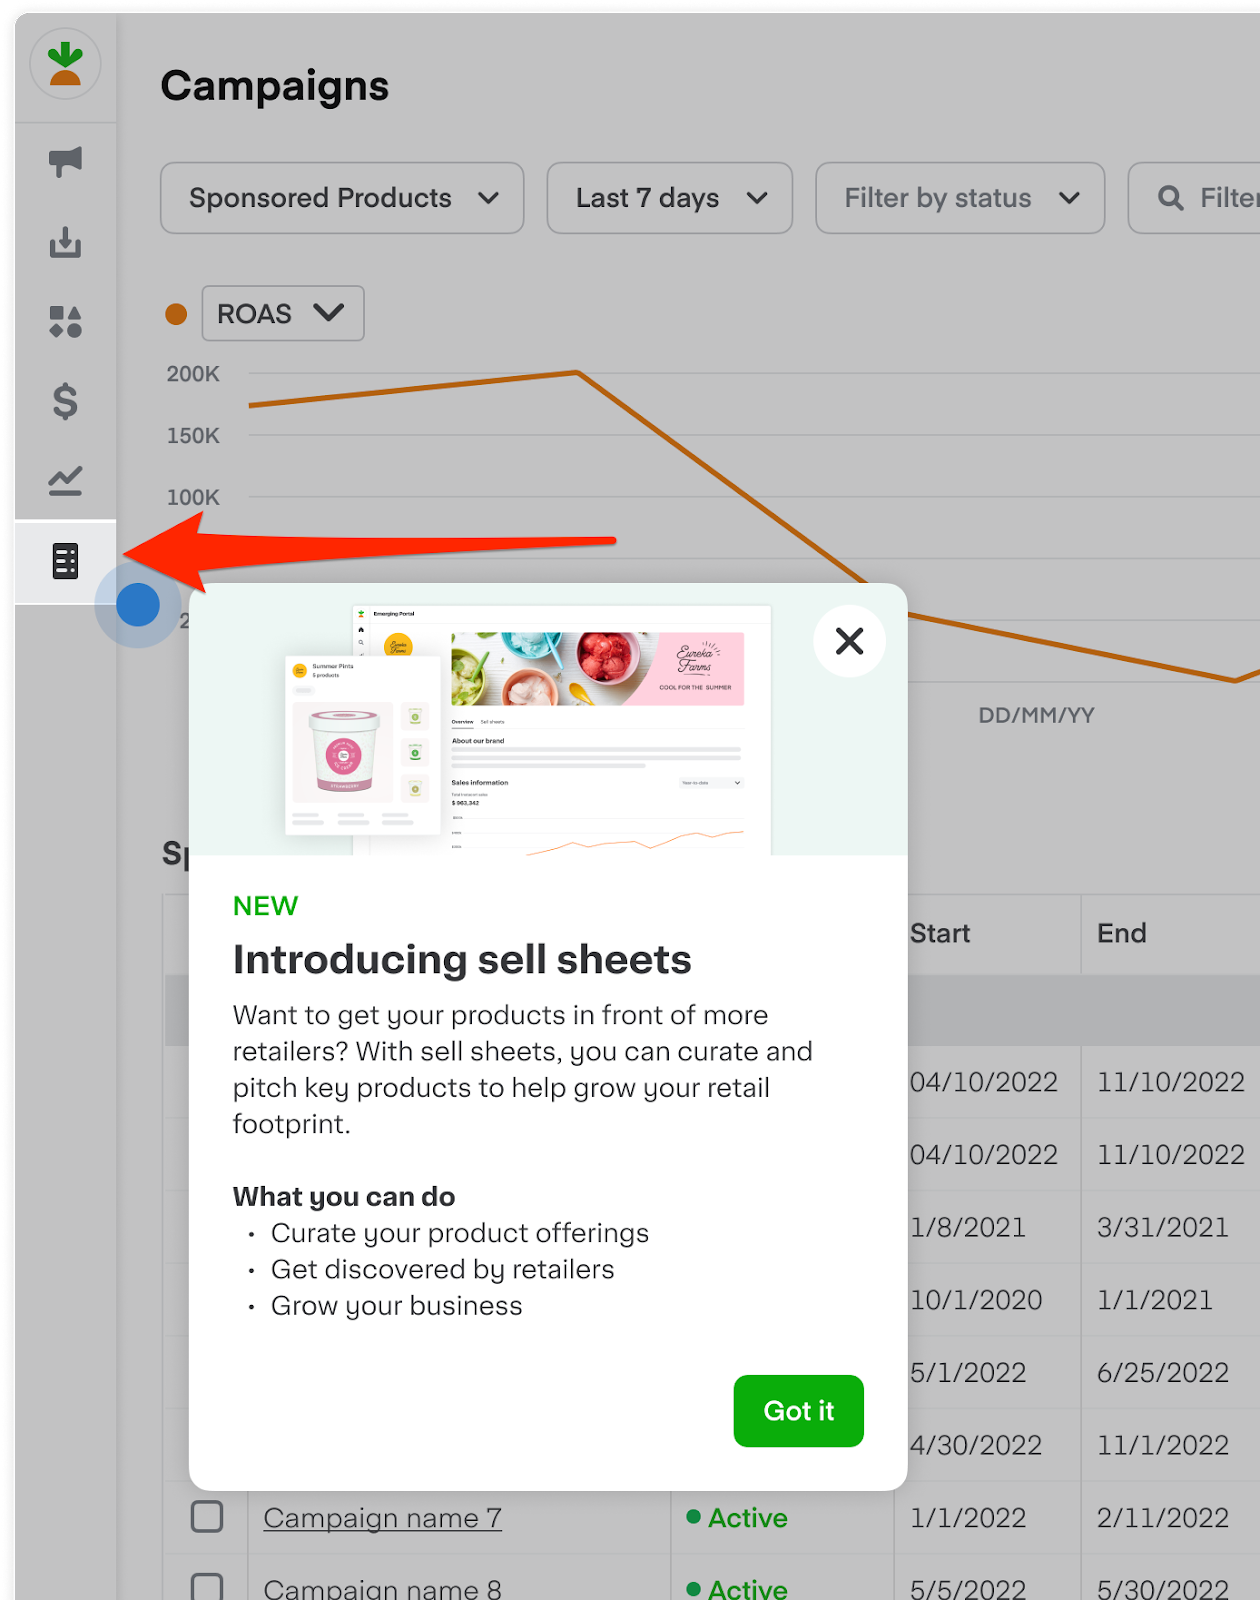Open the dollar sign billing sidebar icon
This screenshot has height=1600, width=1260.
tap(65, 401)
